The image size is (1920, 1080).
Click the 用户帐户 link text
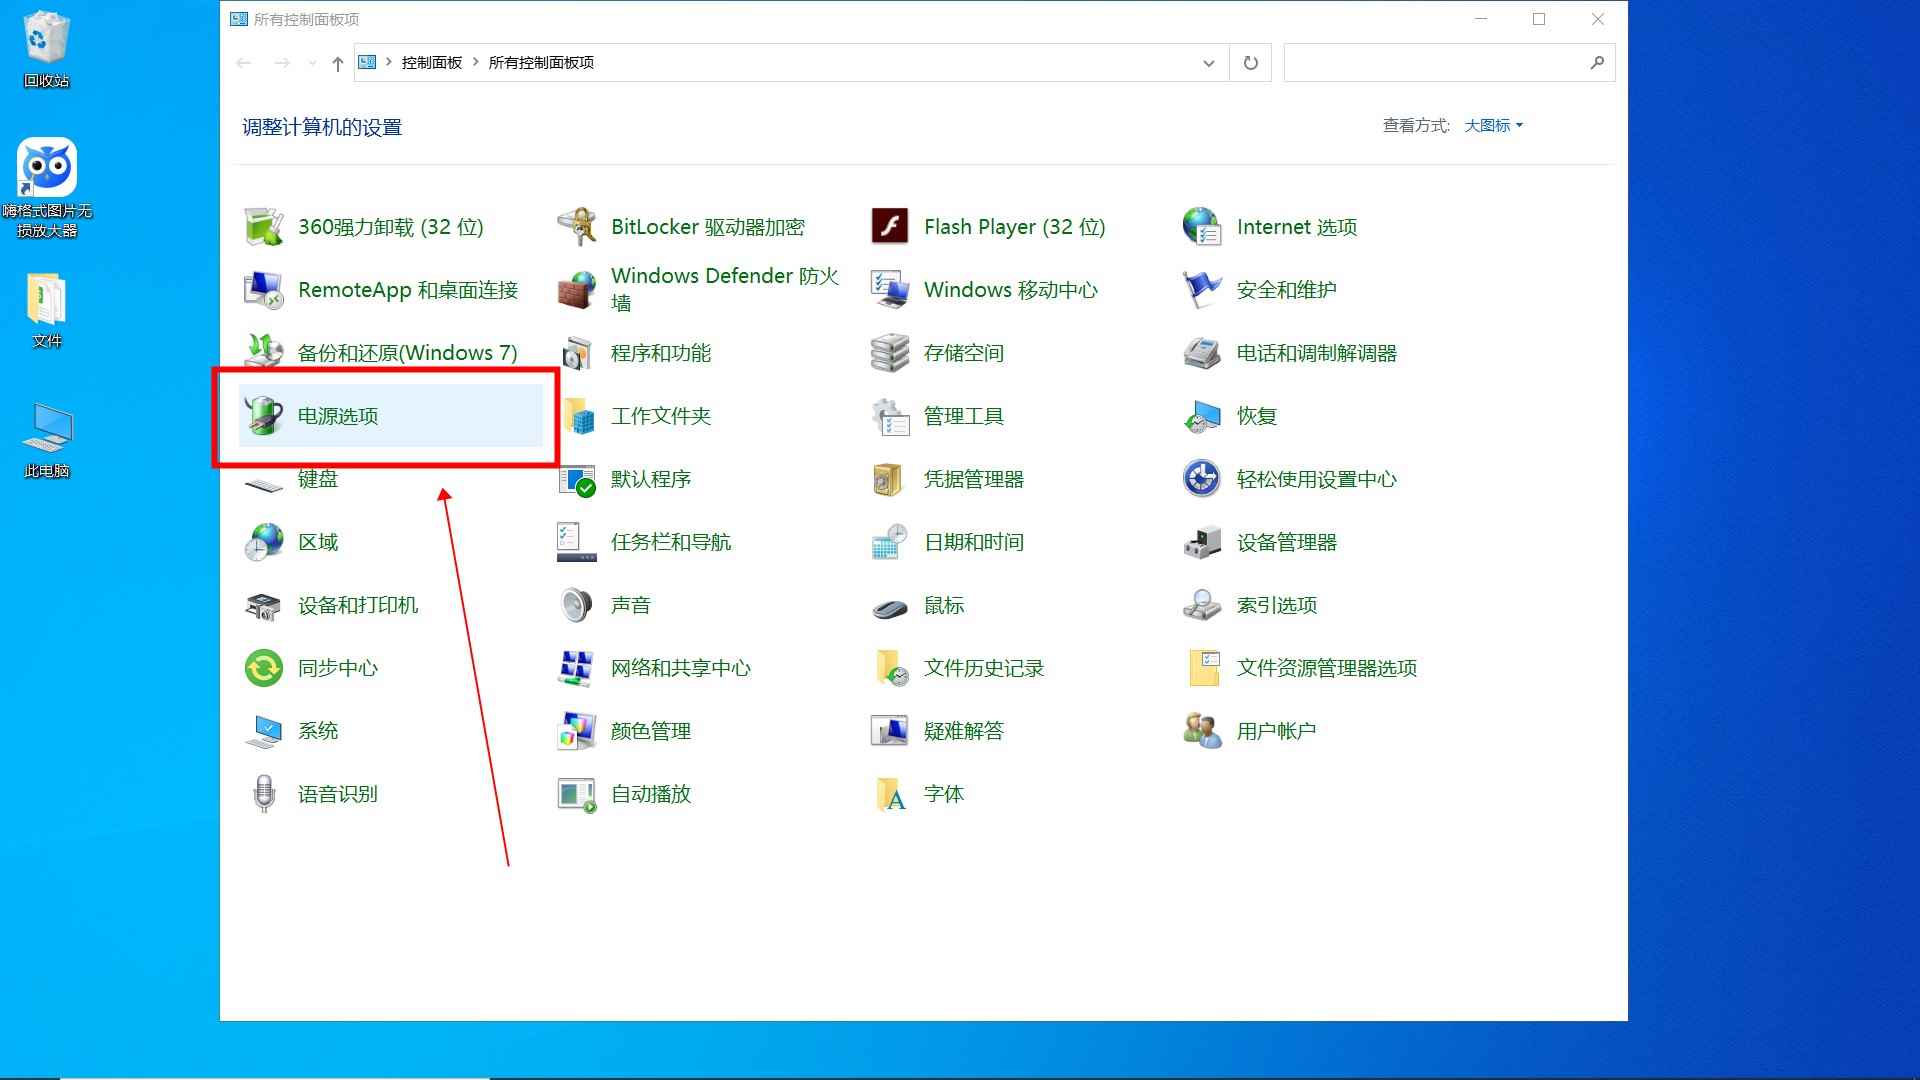(x=1277, y=731)
